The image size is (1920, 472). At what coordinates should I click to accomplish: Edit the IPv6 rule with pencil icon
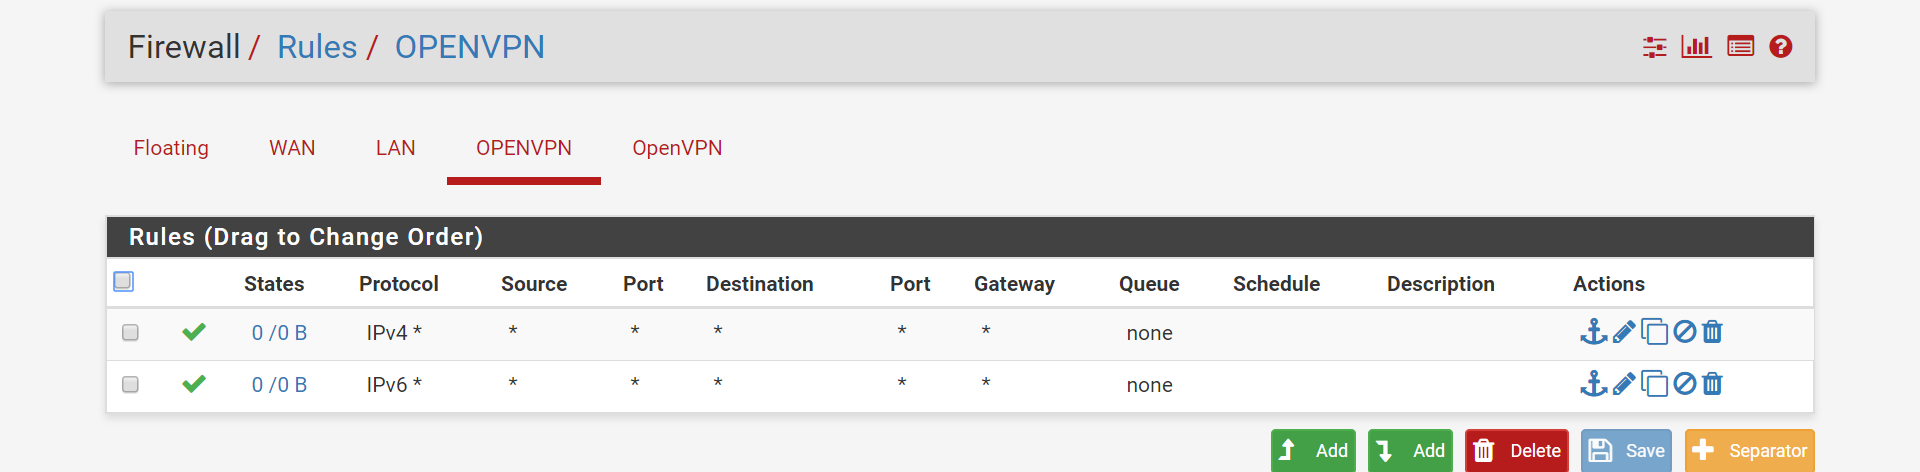pos(1624,384)
